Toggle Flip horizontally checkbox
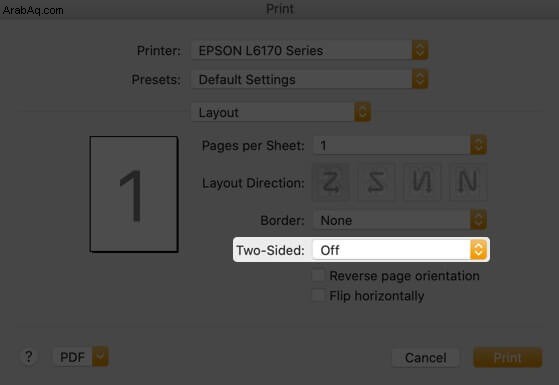 (318, 295)
